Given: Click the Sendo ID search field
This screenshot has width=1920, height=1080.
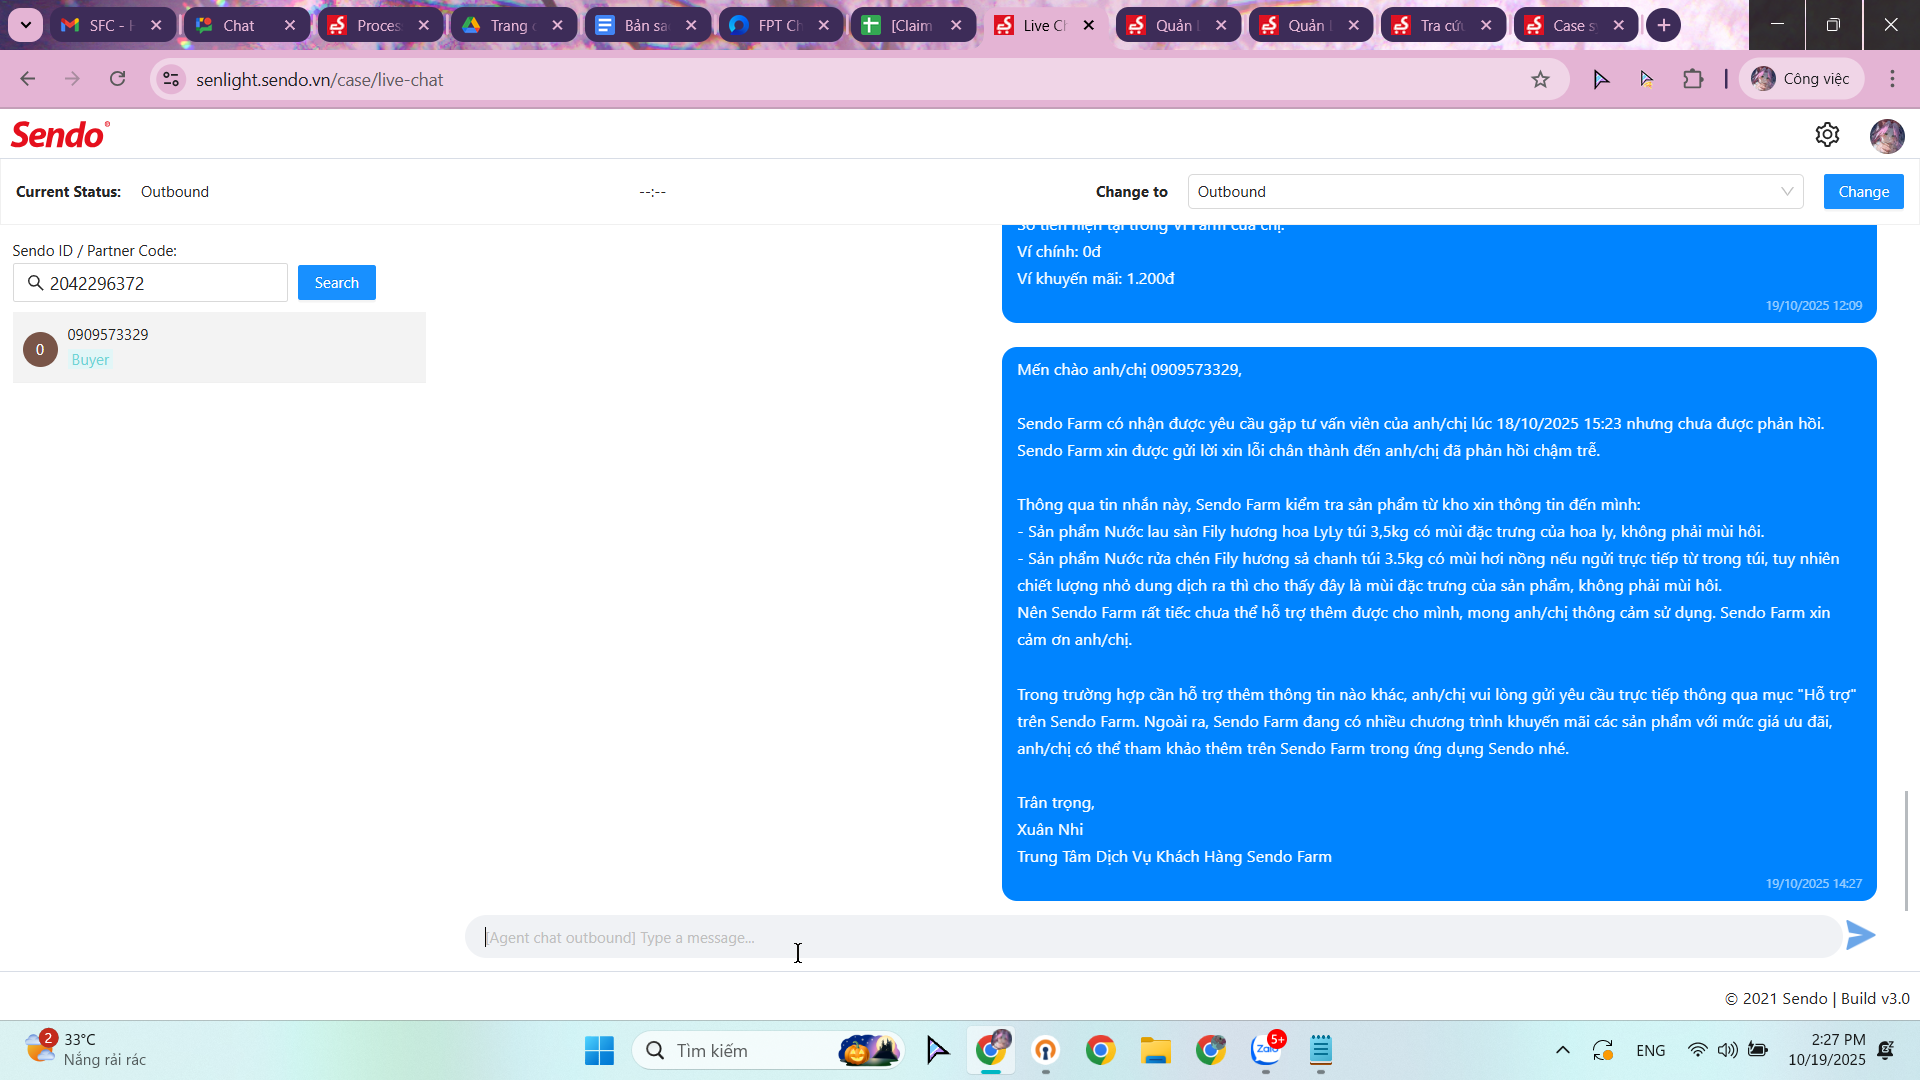Looking at the screenshot, I should click(160, 283).
